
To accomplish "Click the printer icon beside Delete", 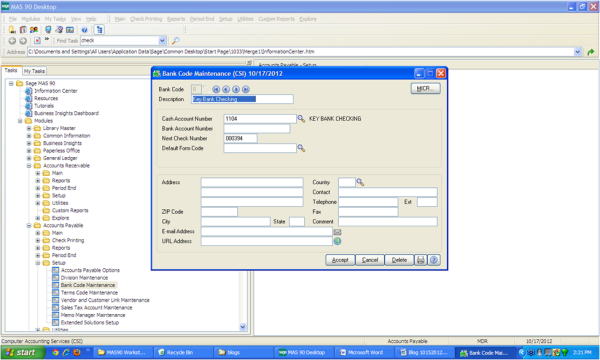I will (421, 260).
